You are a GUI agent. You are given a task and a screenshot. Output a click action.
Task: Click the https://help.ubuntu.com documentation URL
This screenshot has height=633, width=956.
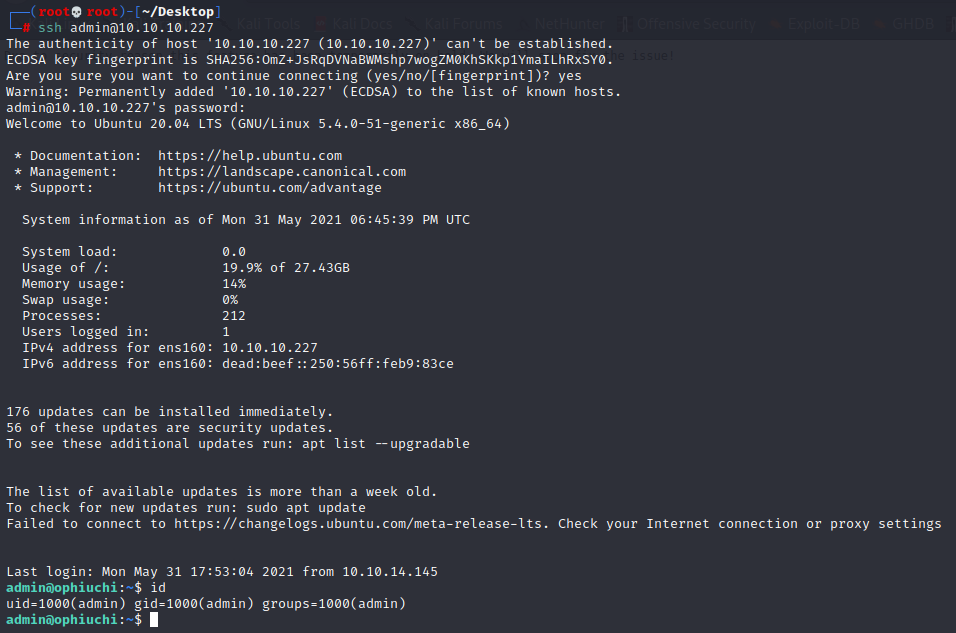250,156
